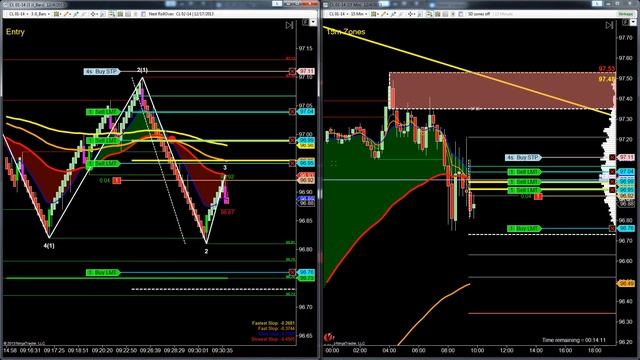Open 3 R_Bars interval dropdown in Entry chart

coord(40,14)
